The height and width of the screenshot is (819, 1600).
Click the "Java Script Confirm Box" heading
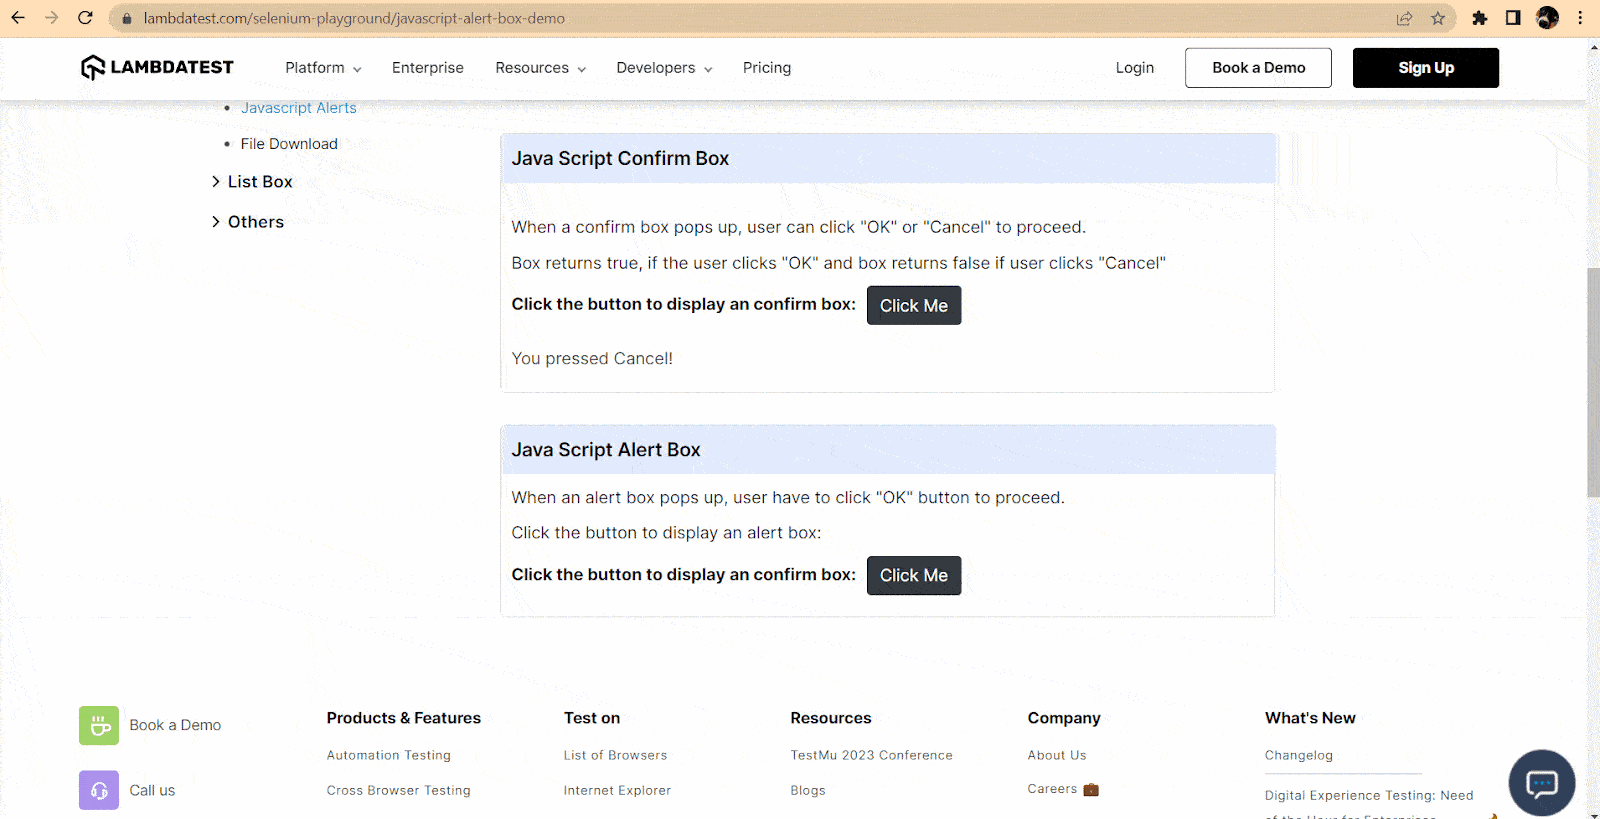(x=620, y=158)
